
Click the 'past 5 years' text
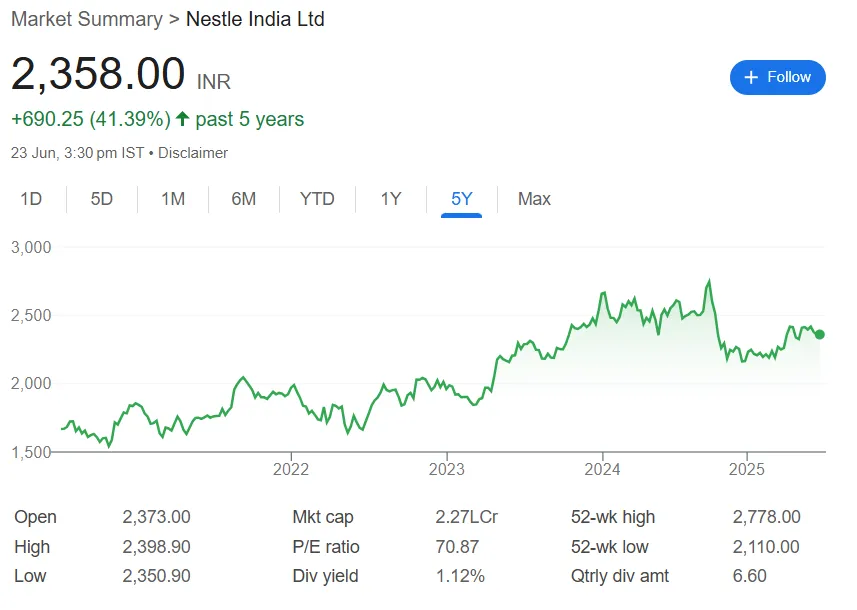click(x=250, y=119)
